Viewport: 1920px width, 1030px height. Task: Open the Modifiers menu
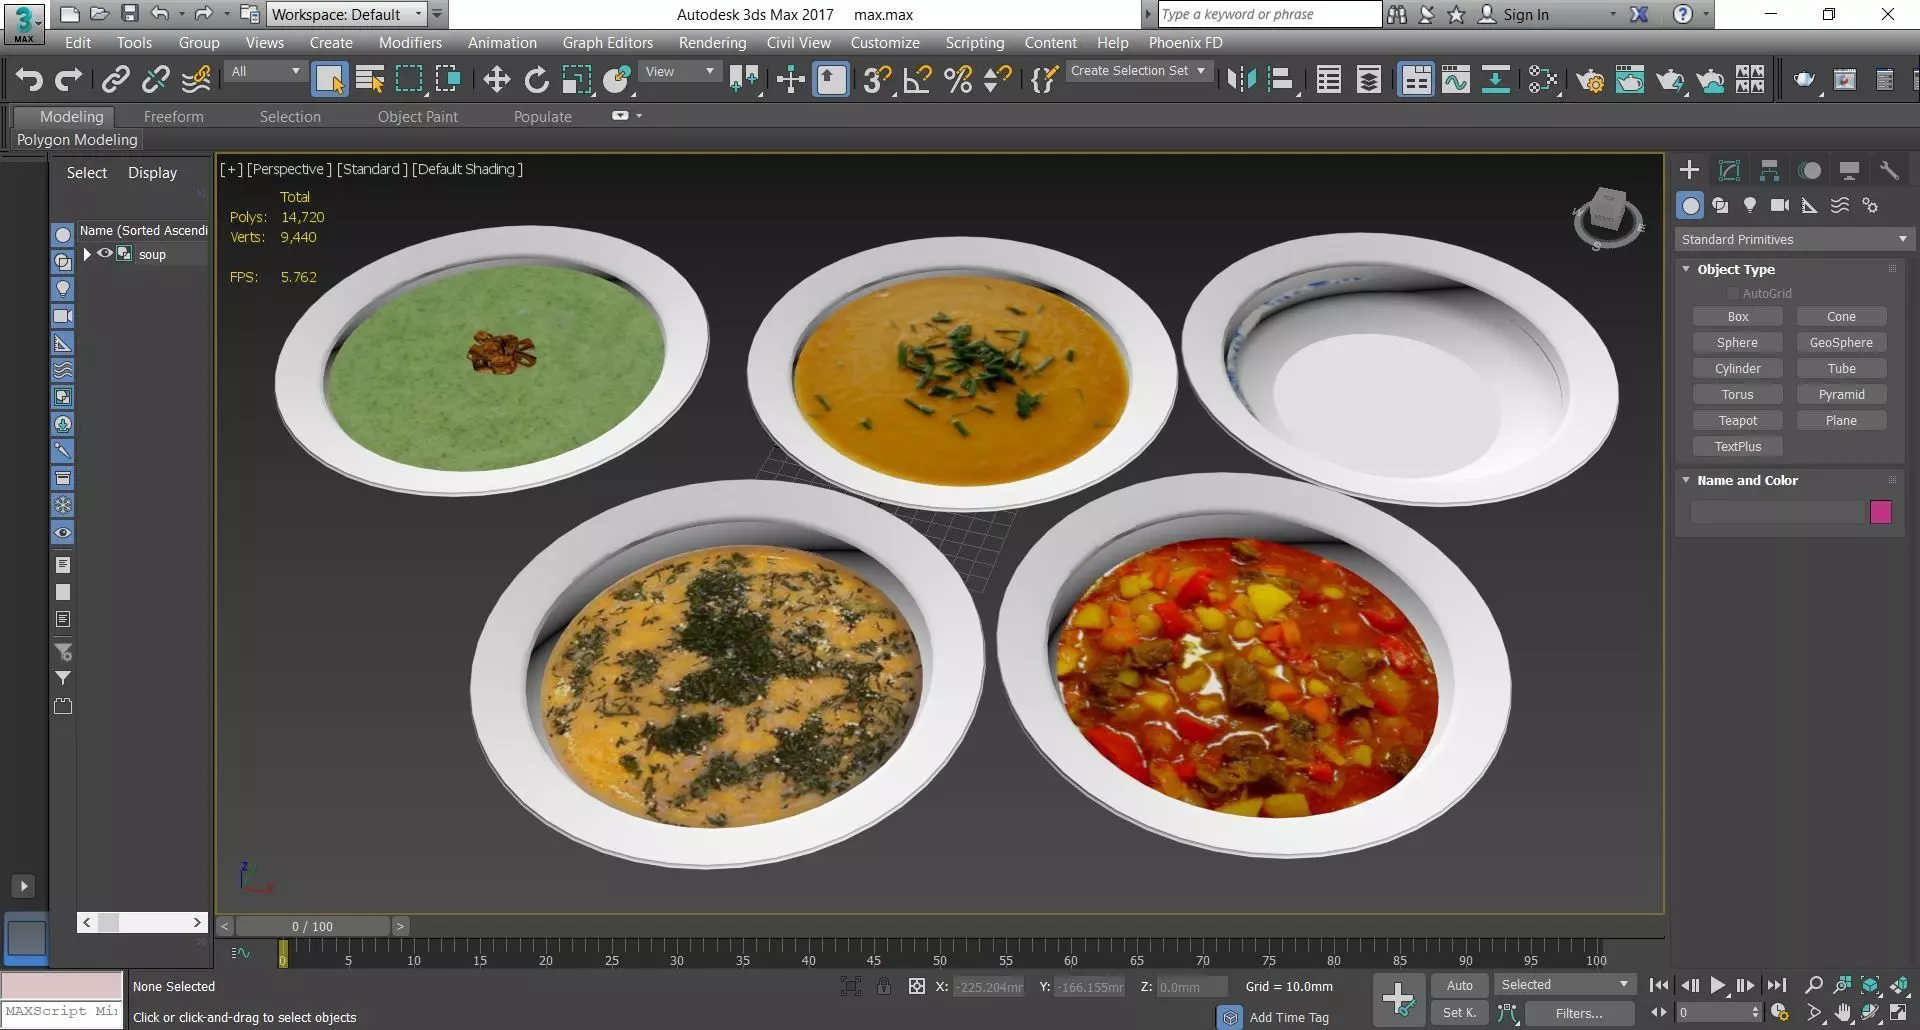tap(410, 43)
